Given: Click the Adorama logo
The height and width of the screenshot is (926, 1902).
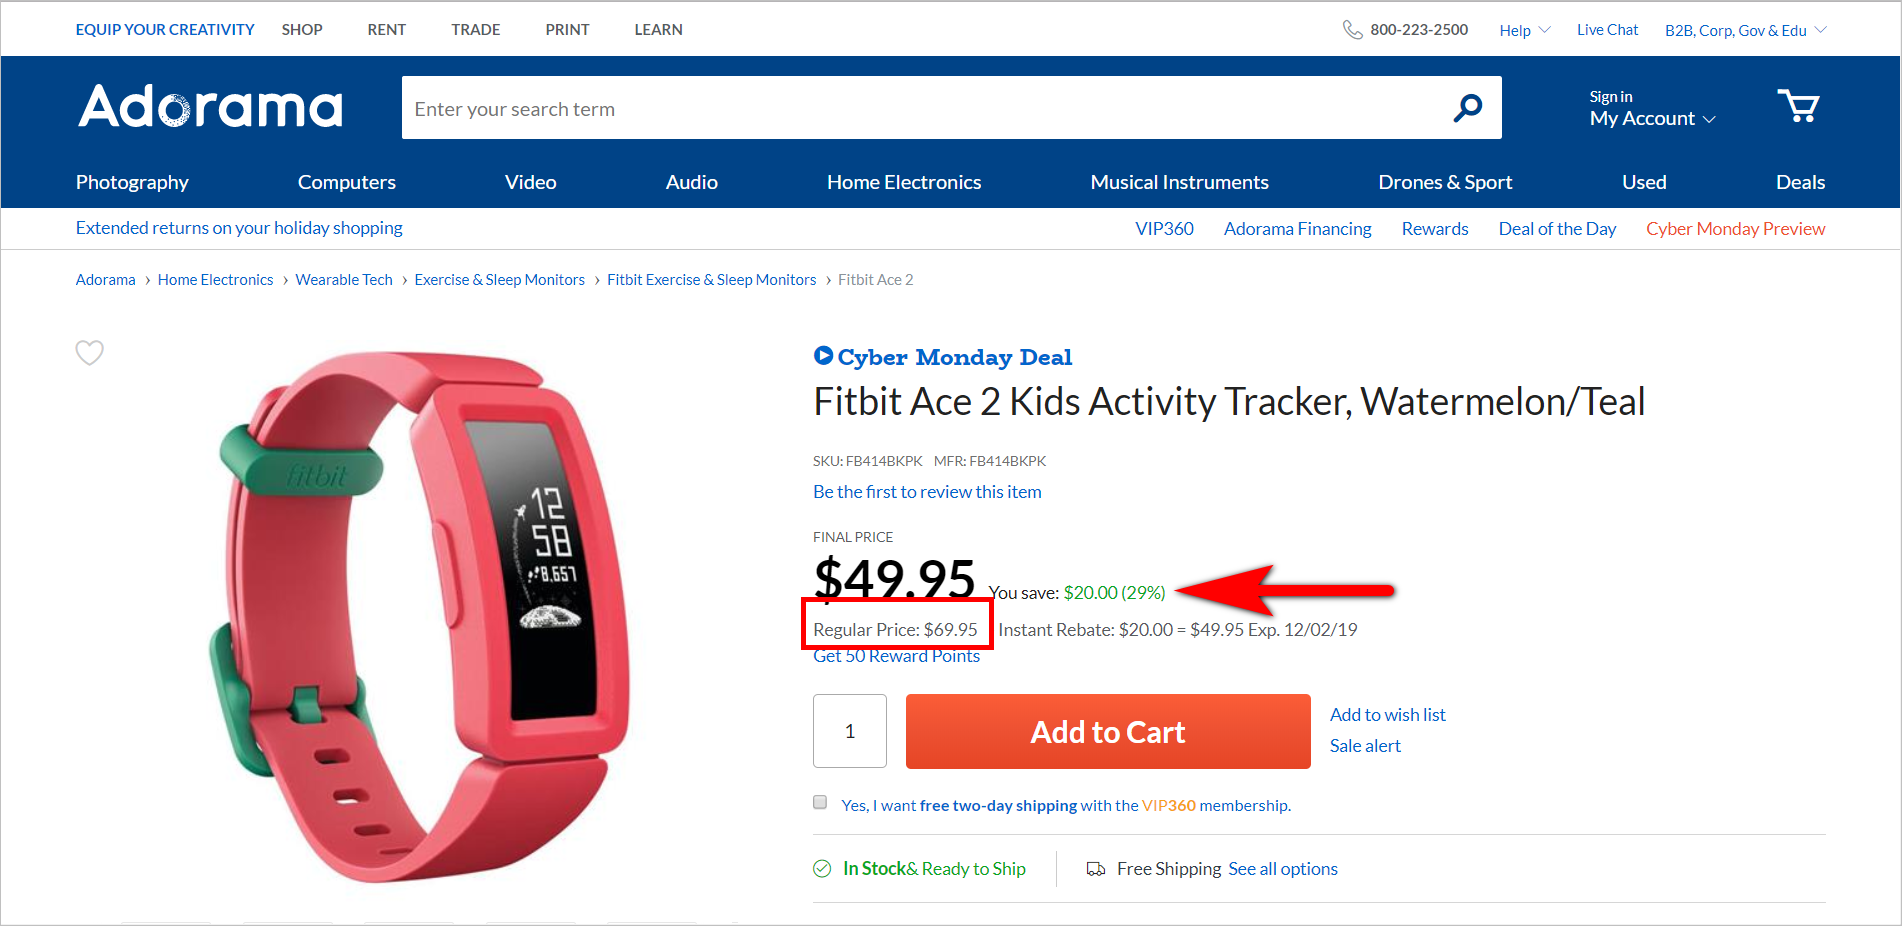Looking at the screenshot, I should [x=209, y=107].
